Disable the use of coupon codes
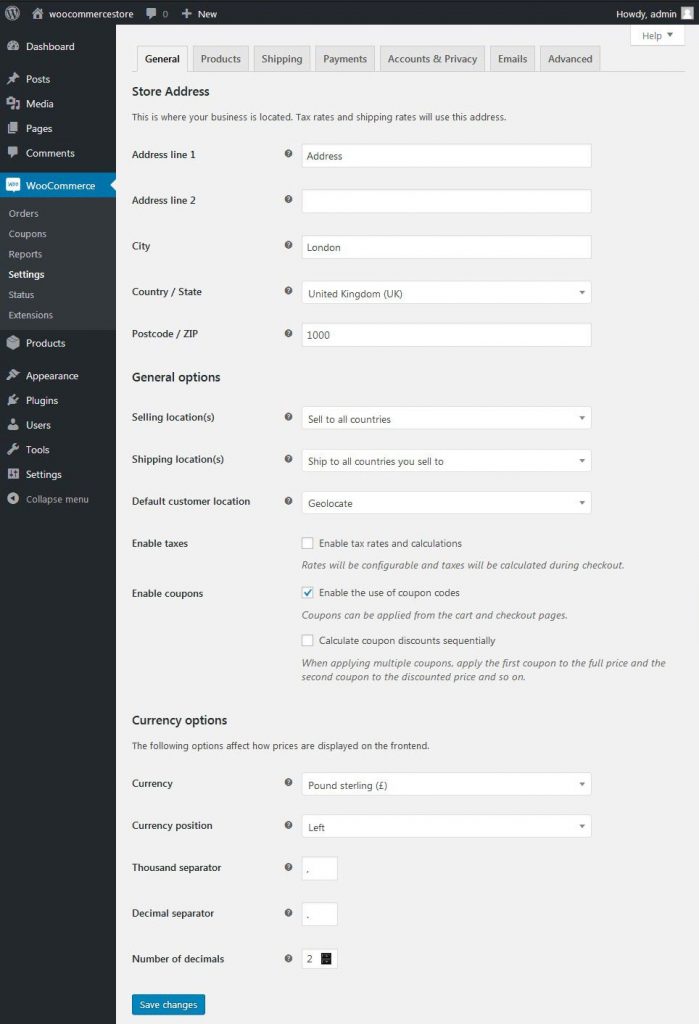The image size is (699, 1024). pyautogui.click(x=307, y=592)
